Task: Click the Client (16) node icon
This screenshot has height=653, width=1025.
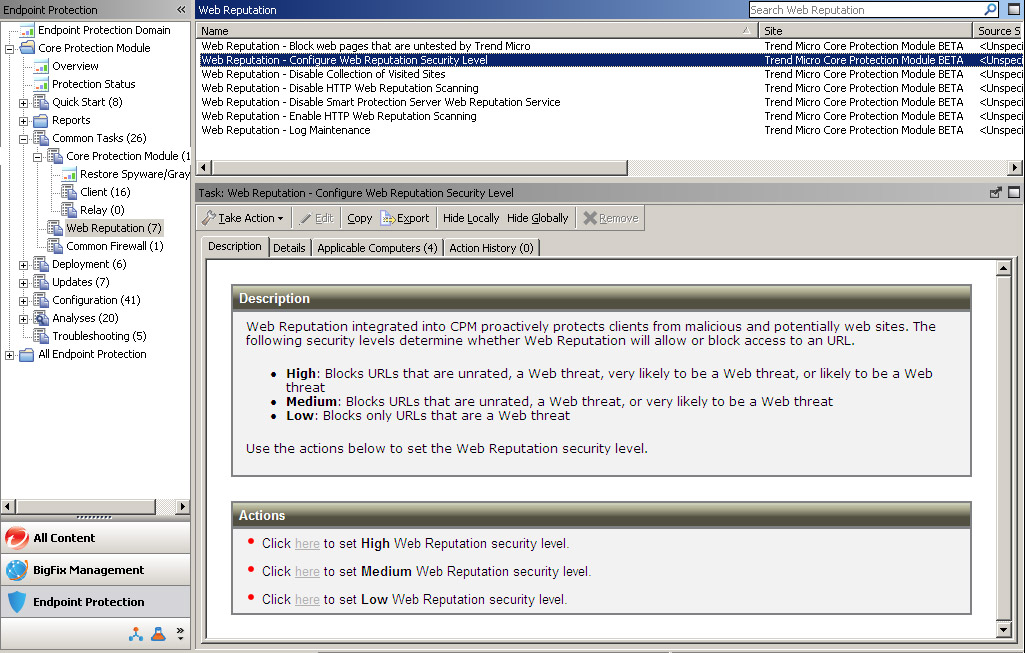Action: pos(69,192)
